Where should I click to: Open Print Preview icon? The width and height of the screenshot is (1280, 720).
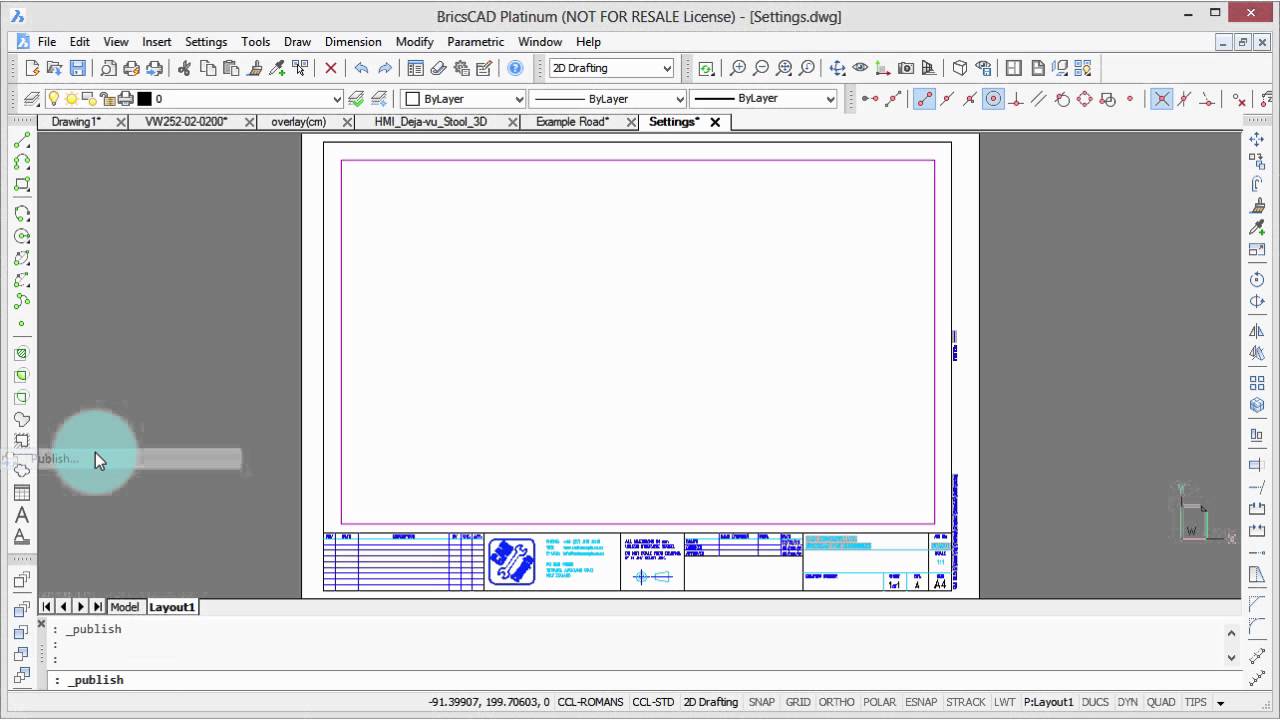click(x=108, y=68)
